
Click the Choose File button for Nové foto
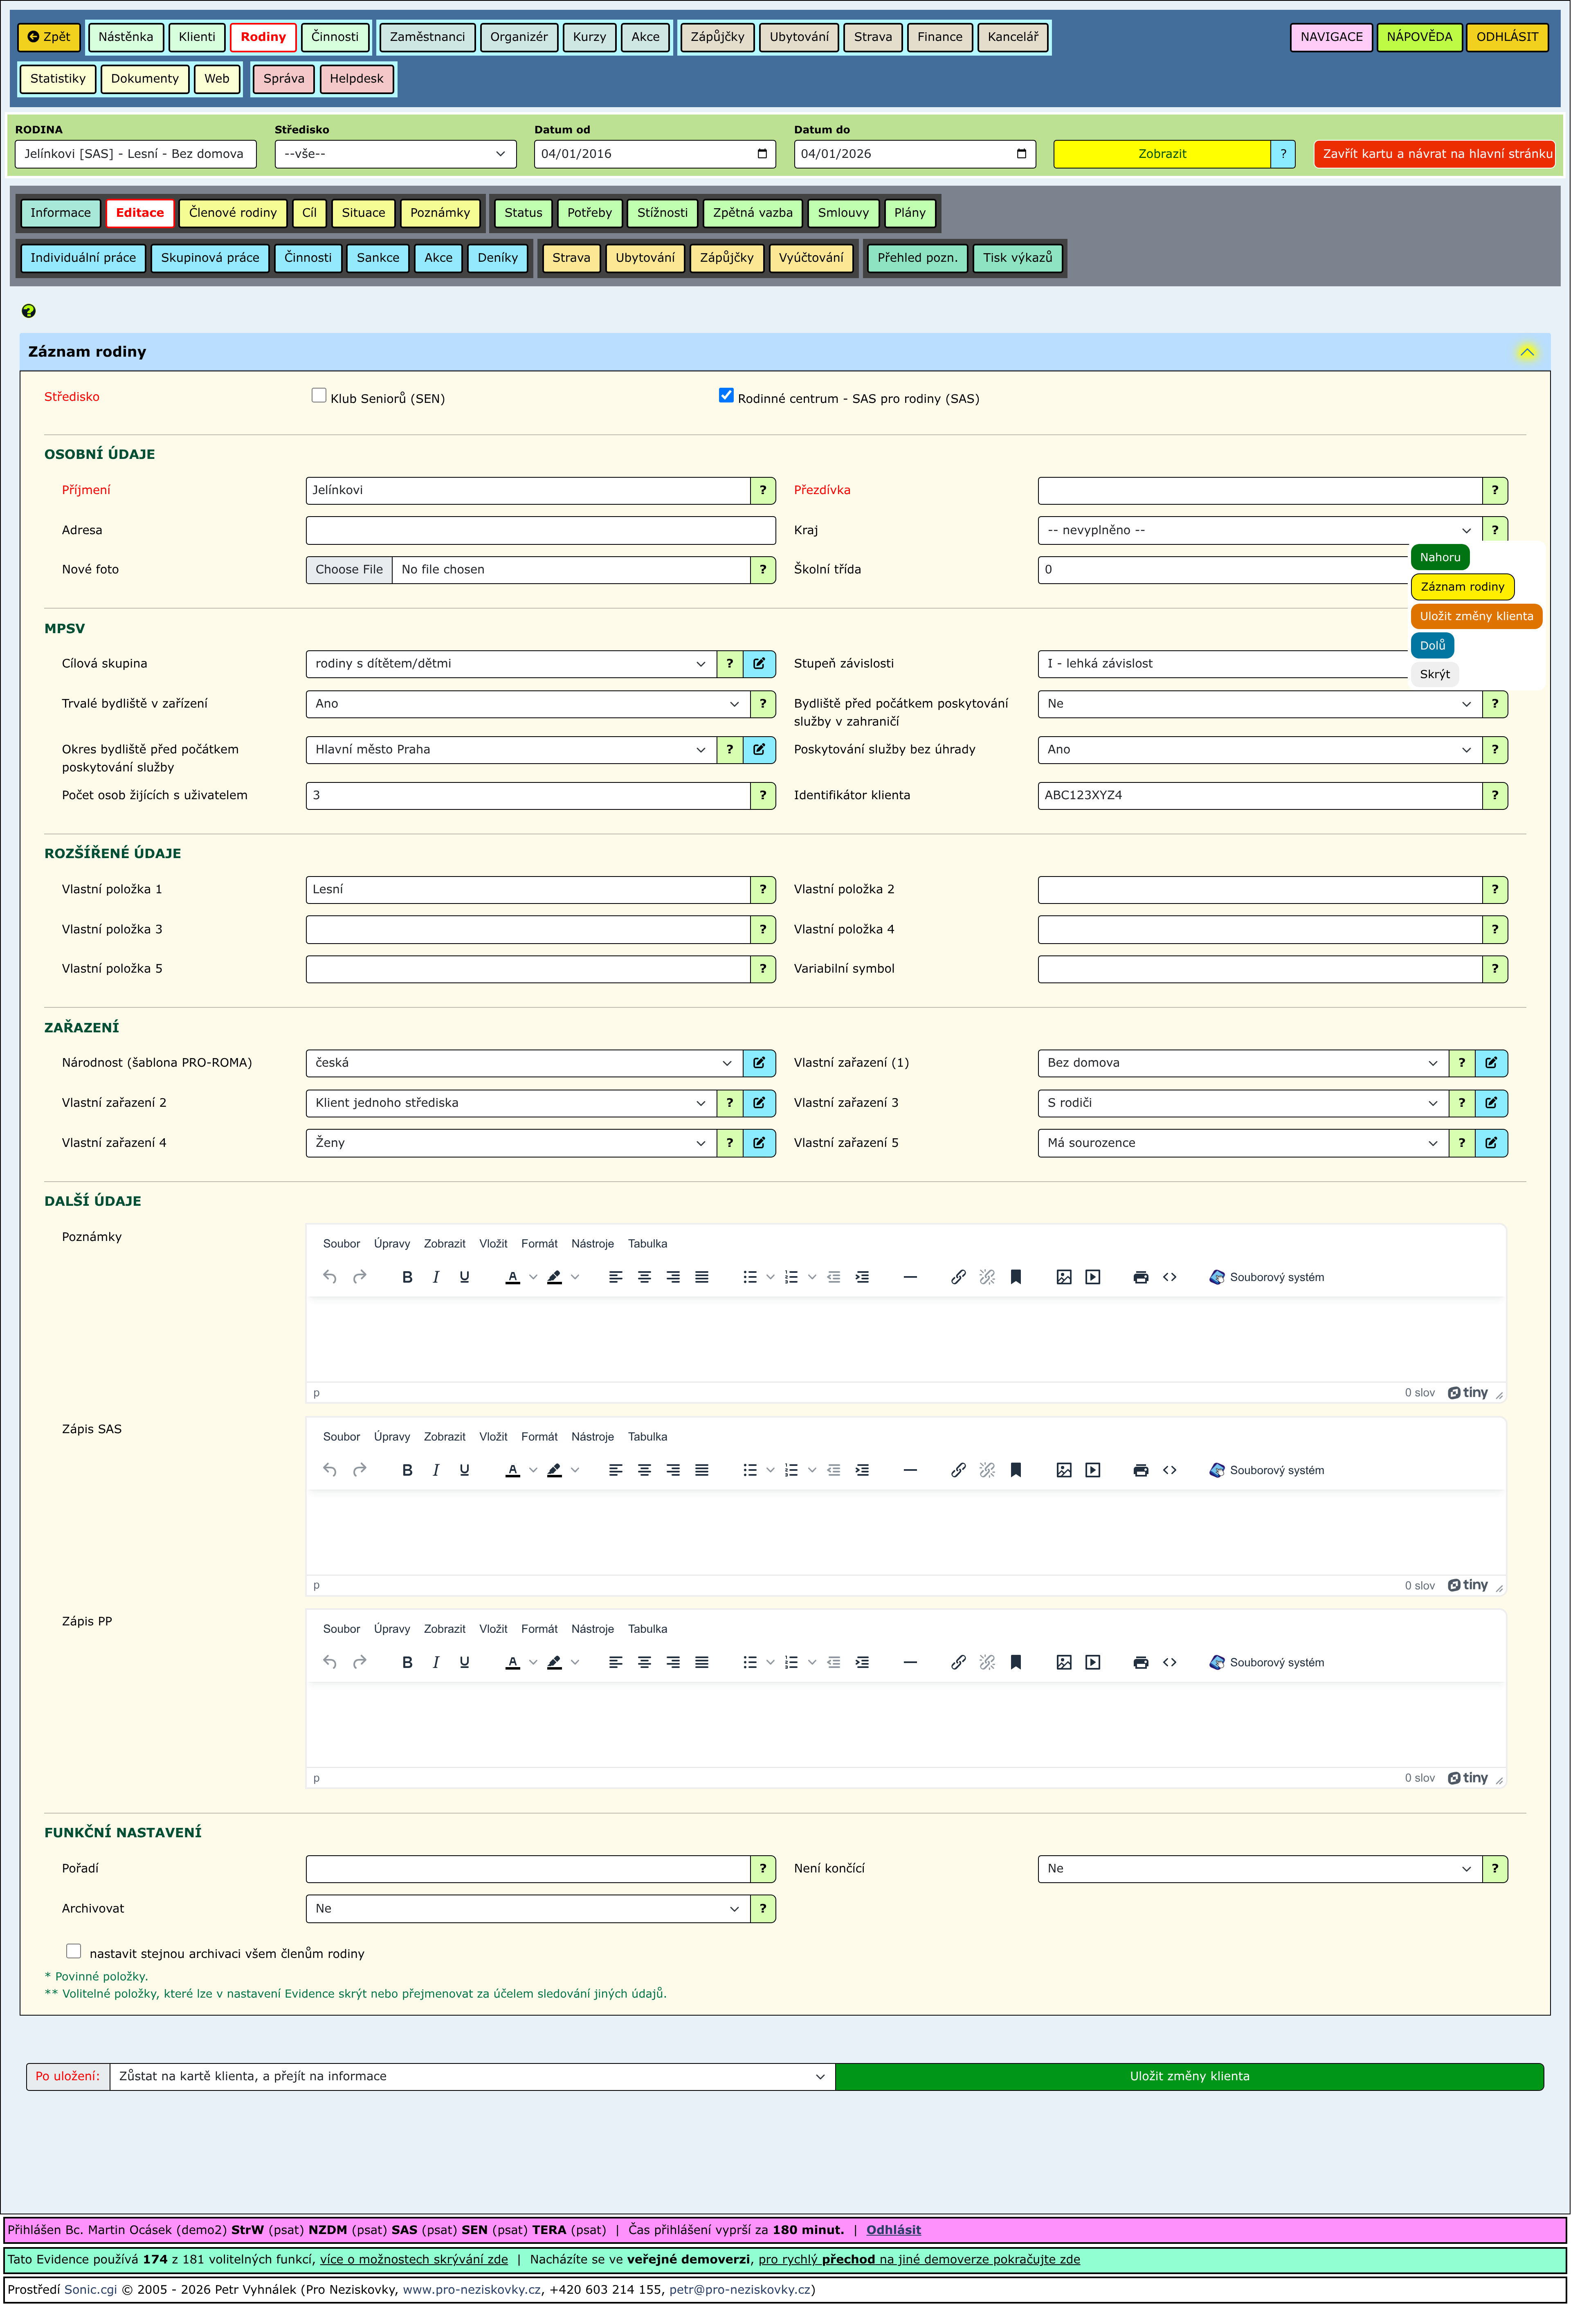(x=349, y=570)
